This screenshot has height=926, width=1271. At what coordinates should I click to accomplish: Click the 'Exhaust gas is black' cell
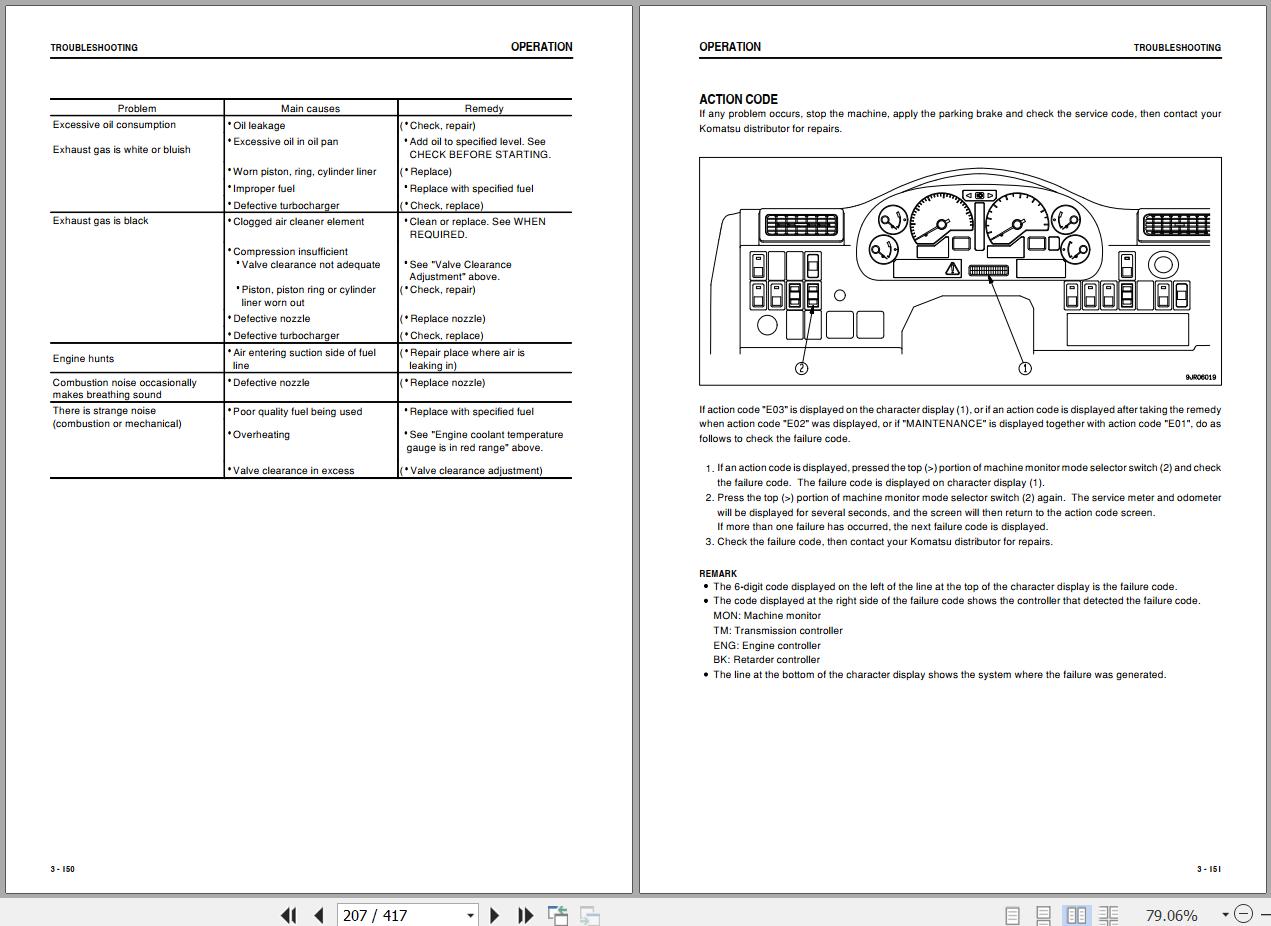101,221
